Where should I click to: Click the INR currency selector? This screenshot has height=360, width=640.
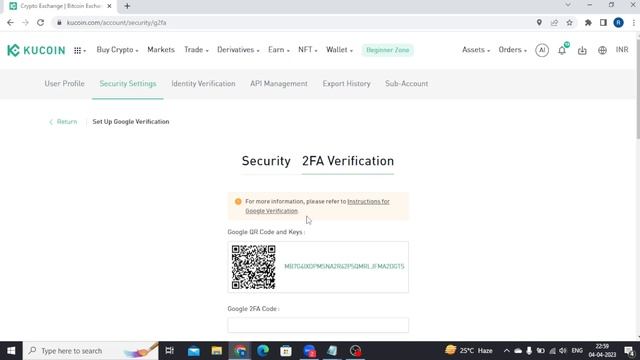pos(622,50)
